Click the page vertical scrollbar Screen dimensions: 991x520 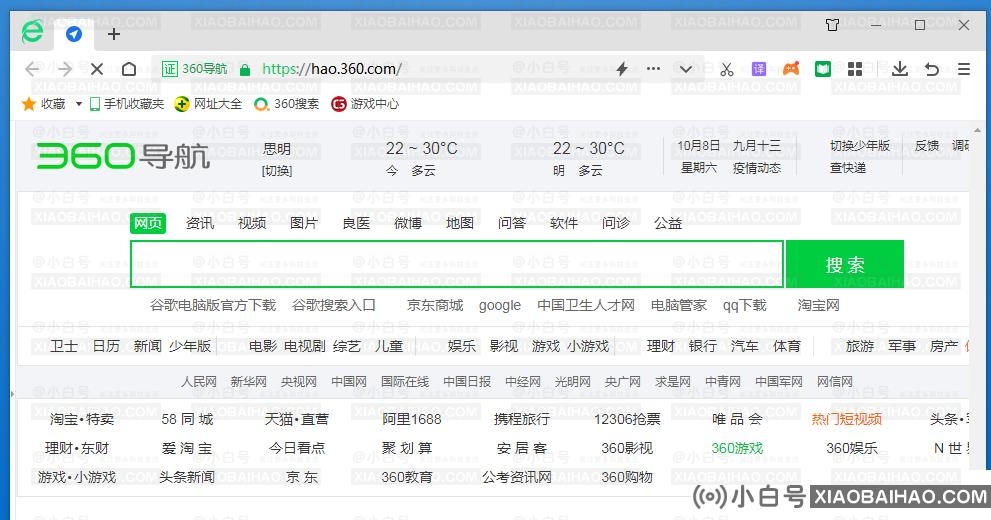[x=979, y=297]
